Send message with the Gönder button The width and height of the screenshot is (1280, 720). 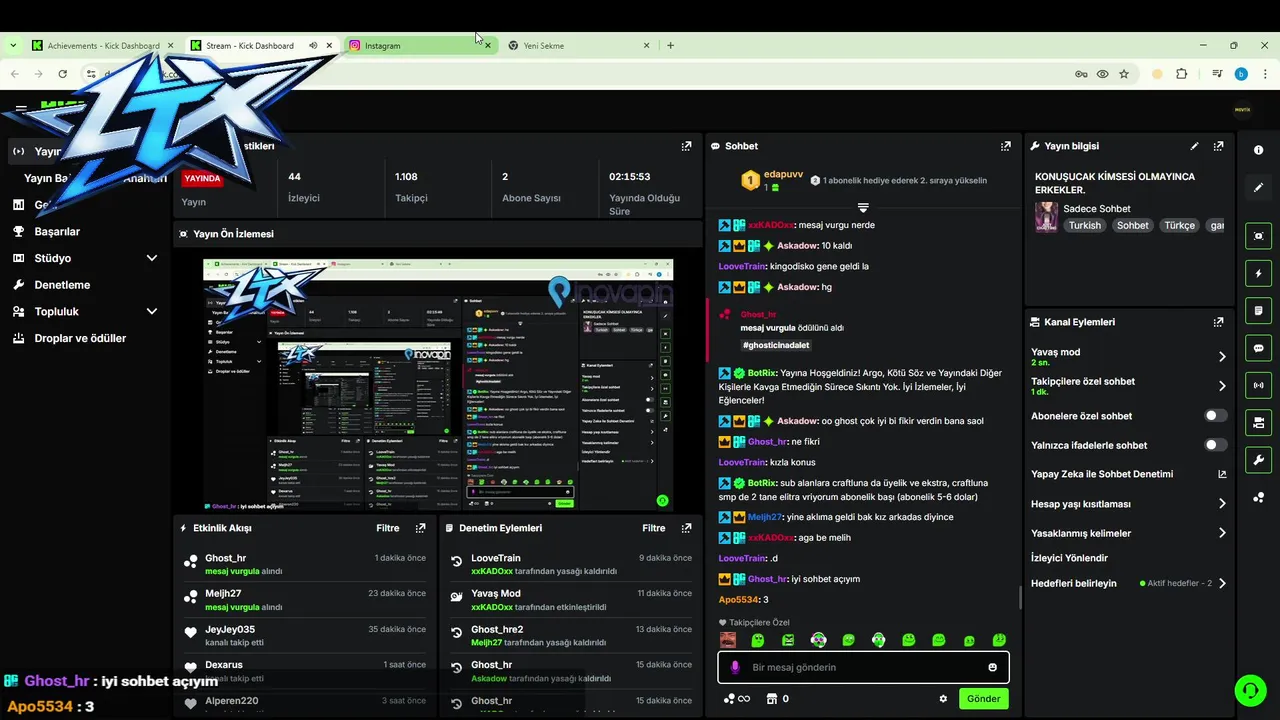point(983,699)
